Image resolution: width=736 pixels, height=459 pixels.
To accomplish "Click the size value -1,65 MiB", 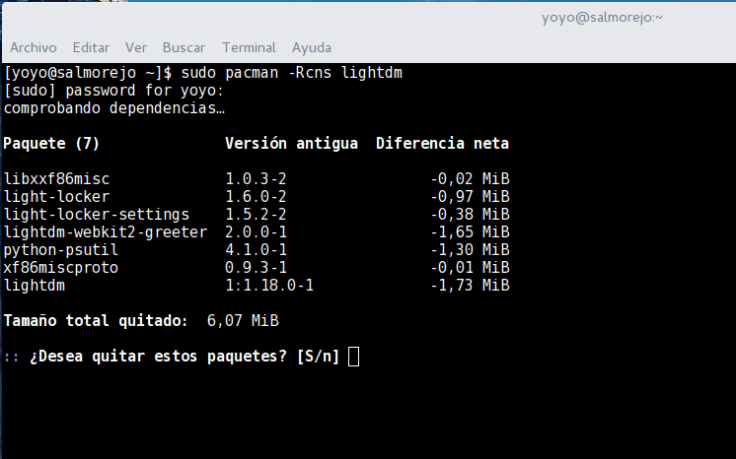I will (470, 232).
